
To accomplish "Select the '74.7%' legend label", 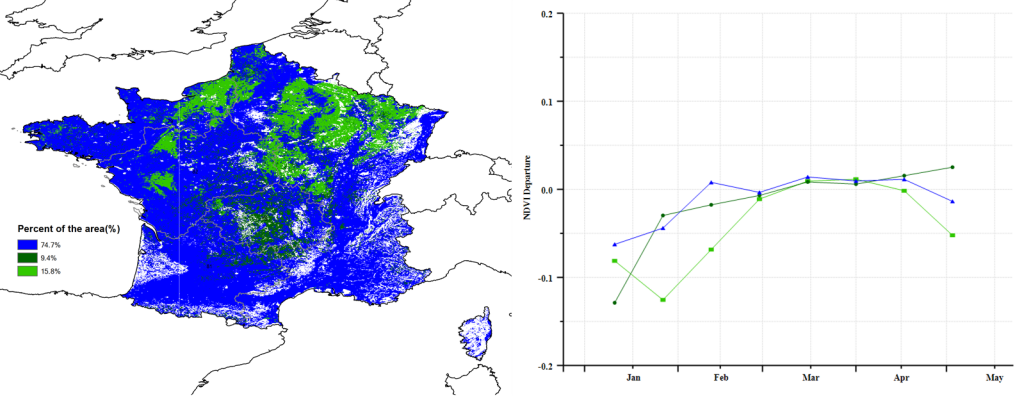I will pyautogui.click(x=50, y=244).
